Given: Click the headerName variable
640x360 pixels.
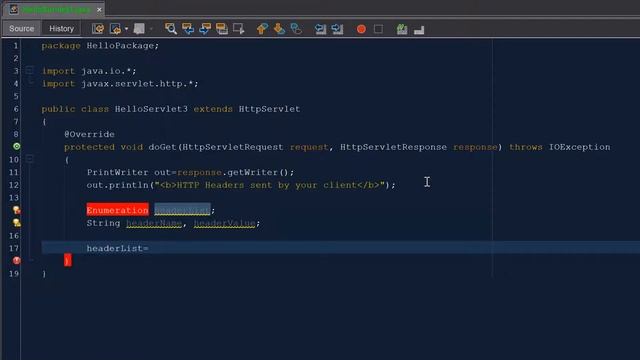Looking at the screenshot, I should pyautogui.click(x=154, y=223).
